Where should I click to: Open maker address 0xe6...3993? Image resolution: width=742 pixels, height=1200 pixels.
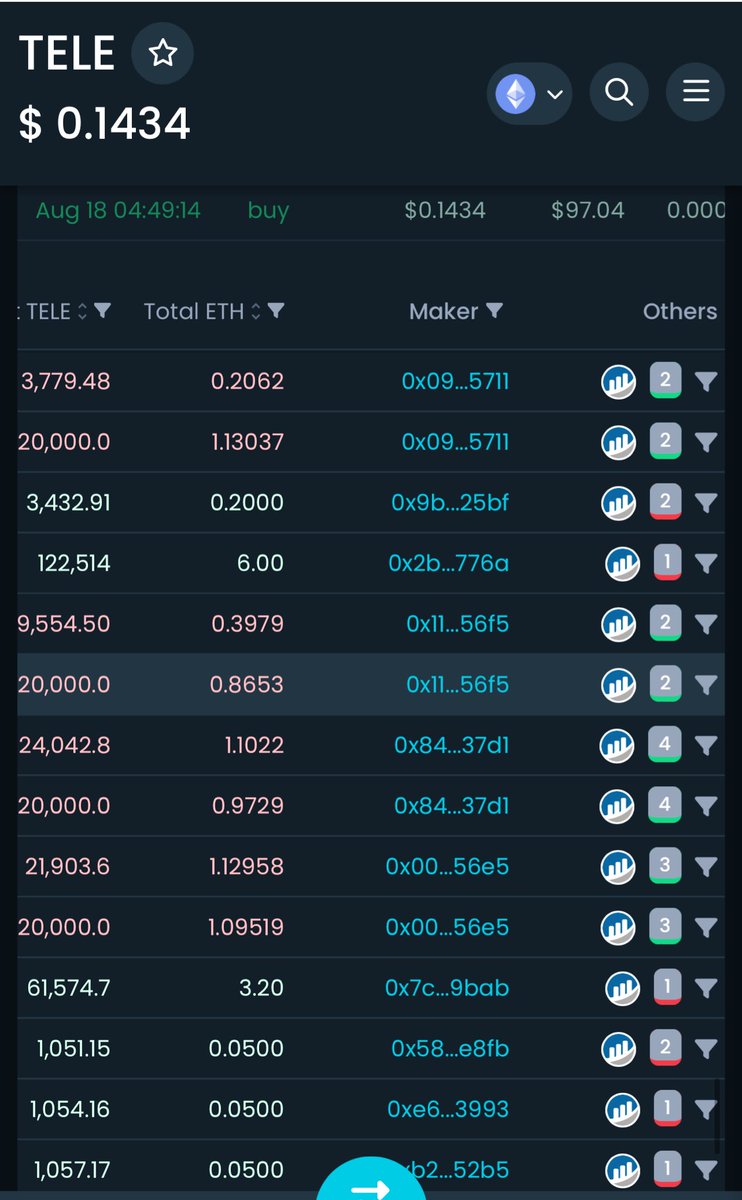click(x=448, y=1109)
